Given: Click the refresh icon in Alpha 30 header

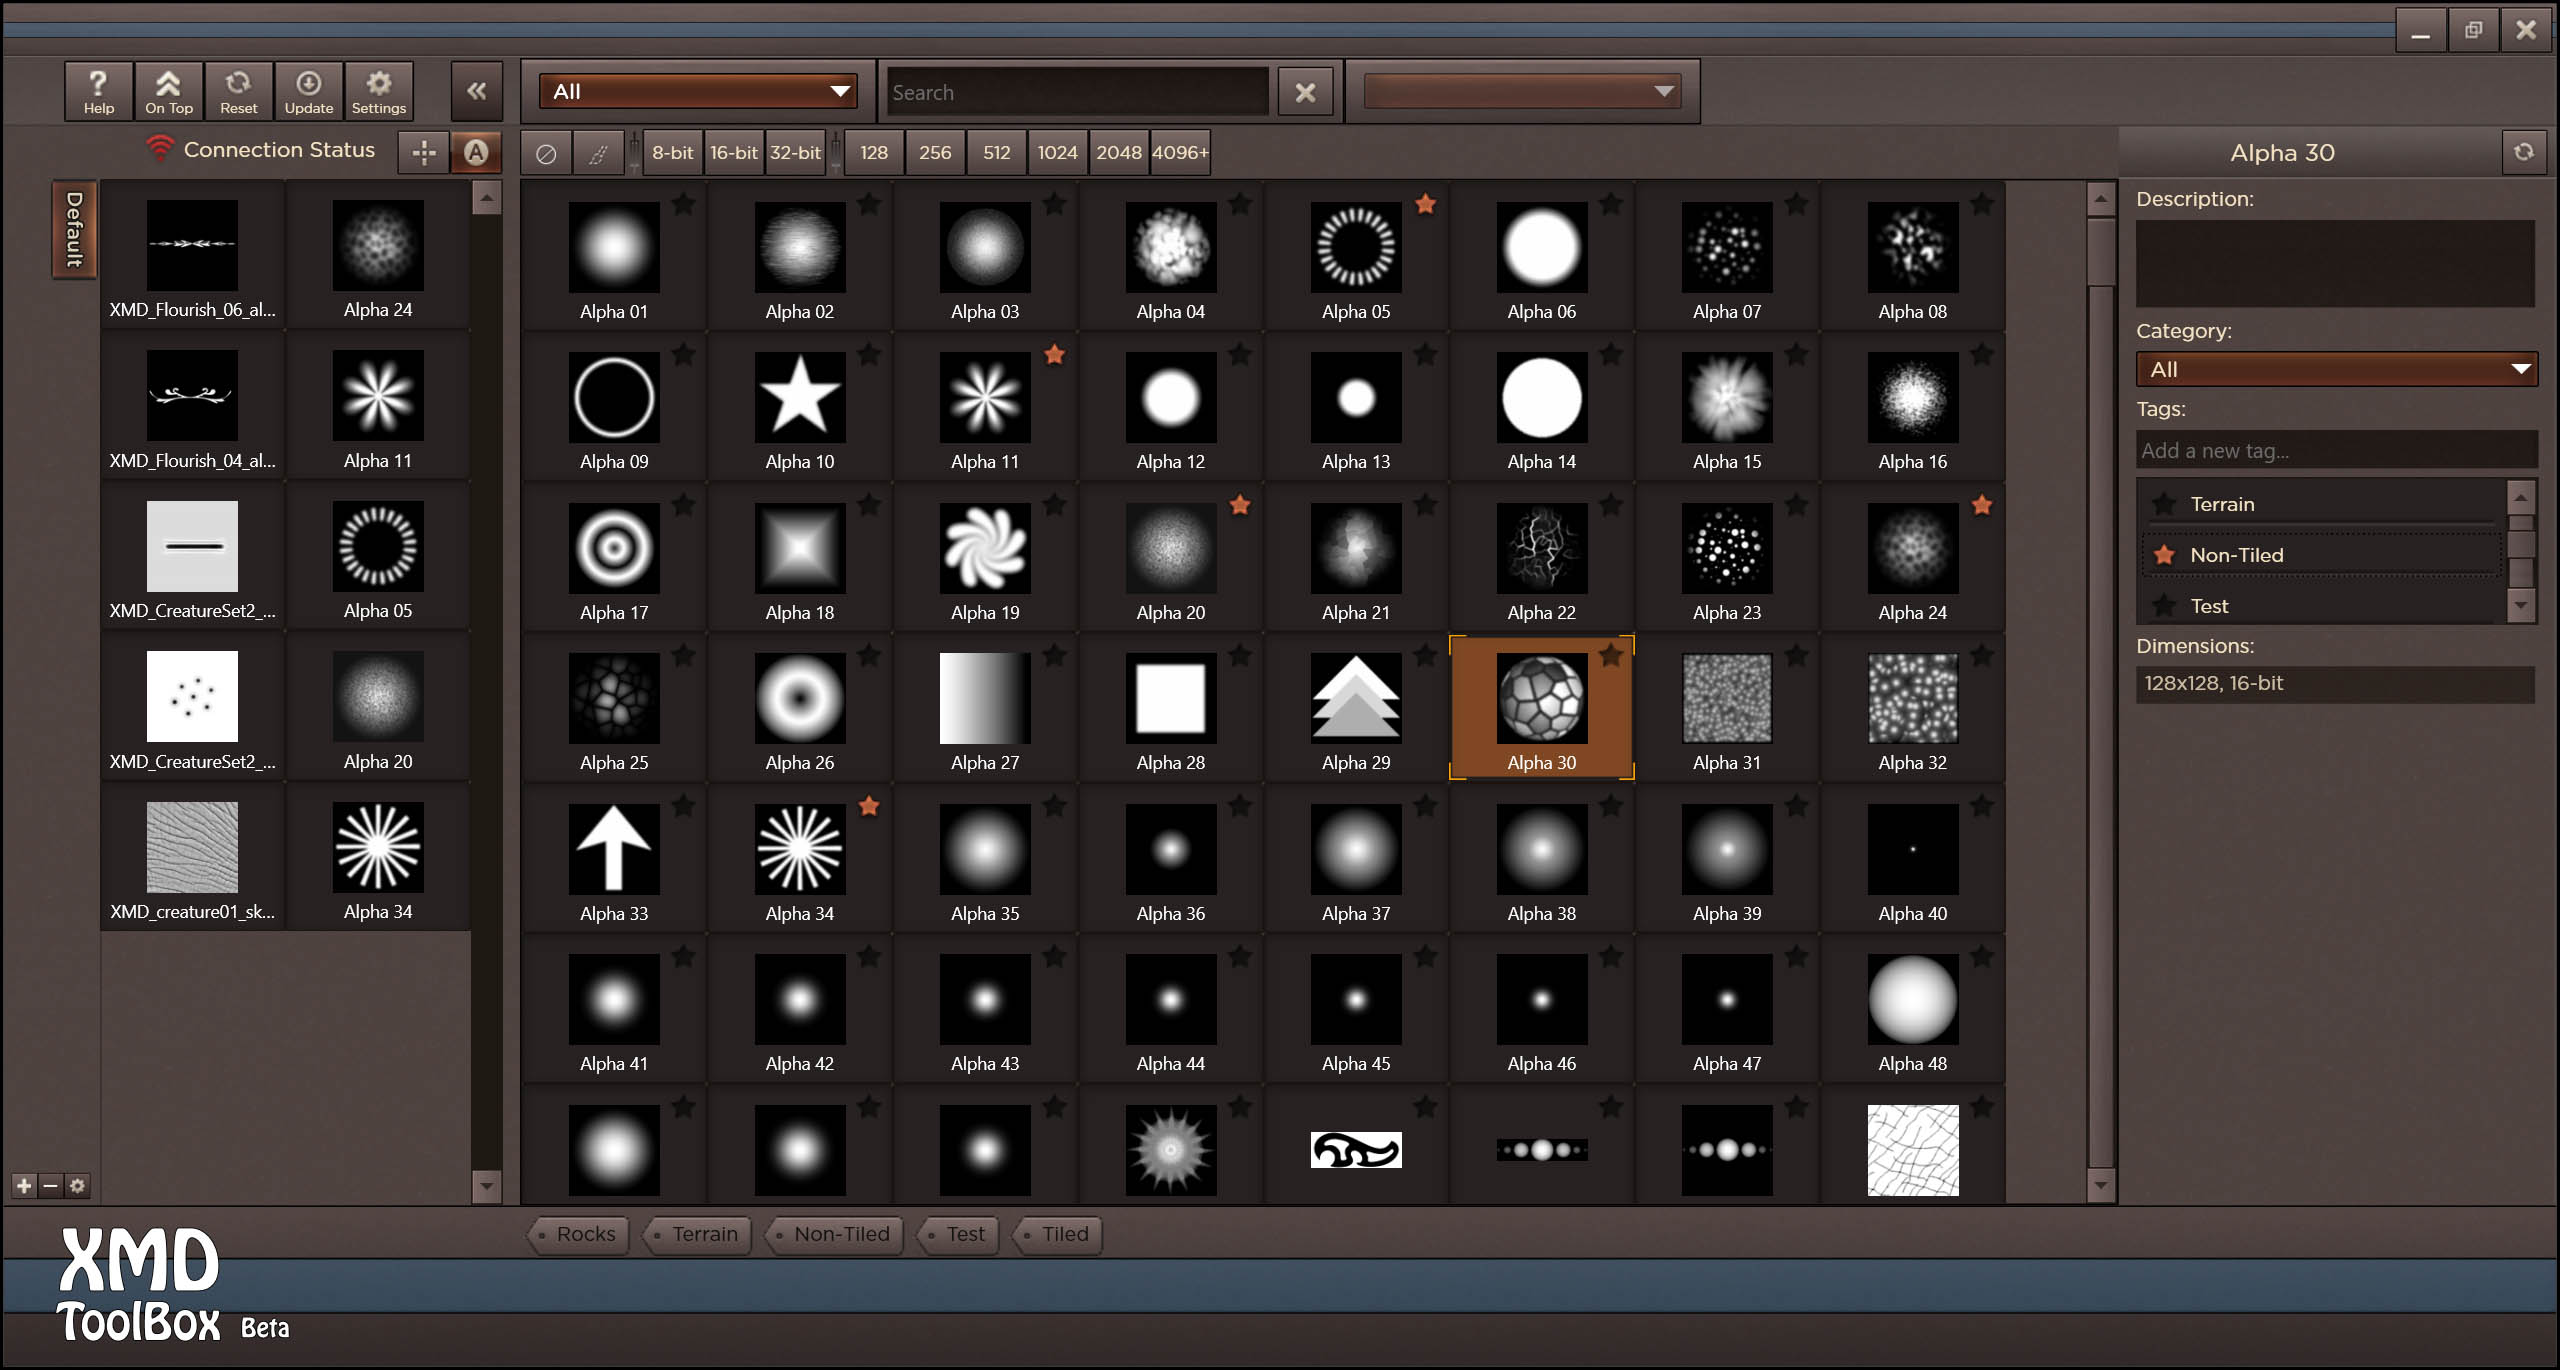Looking at the screenshot, I should (2524, 152).
